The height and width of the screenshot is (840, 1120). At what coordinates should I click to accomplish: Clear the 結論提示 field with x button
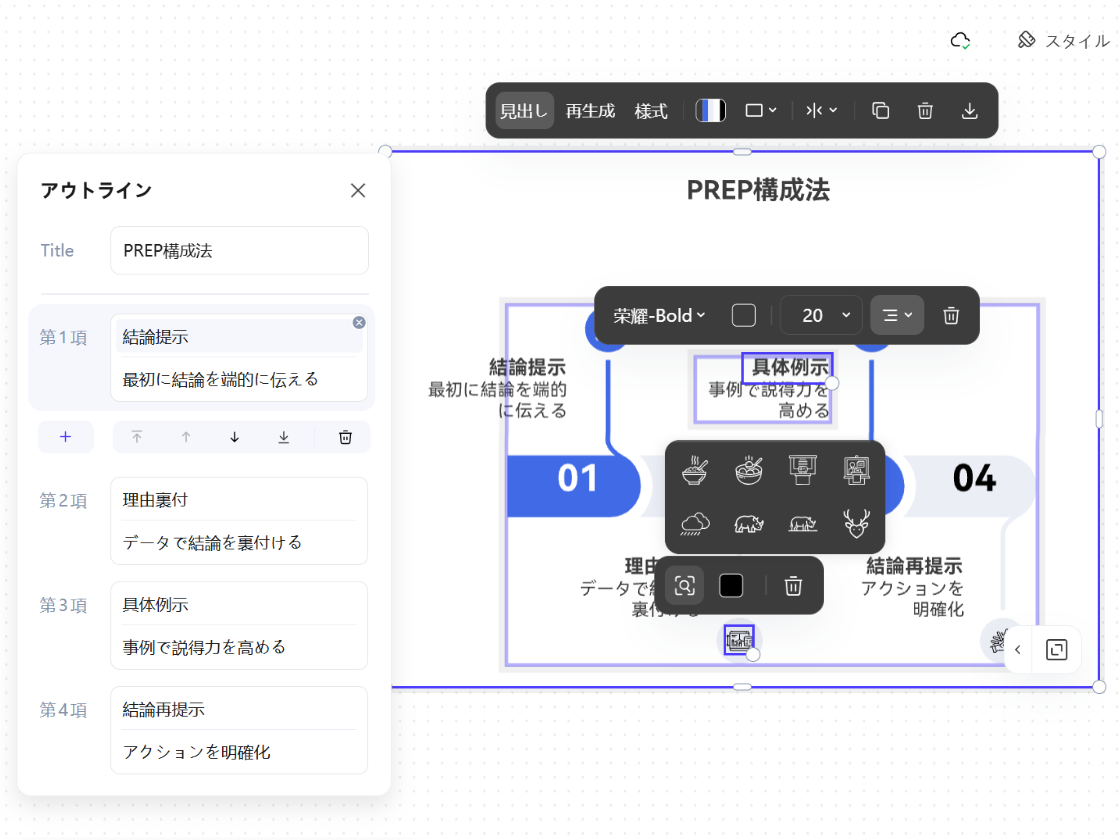(x=359, y=322)
